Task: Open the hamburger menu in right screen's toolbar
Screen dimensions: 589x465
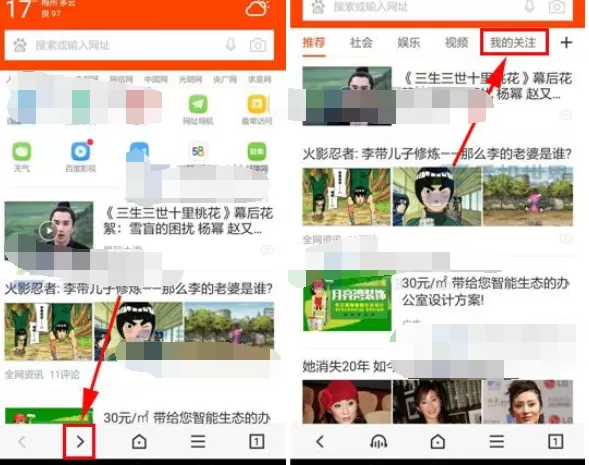Action: (496, 441)
